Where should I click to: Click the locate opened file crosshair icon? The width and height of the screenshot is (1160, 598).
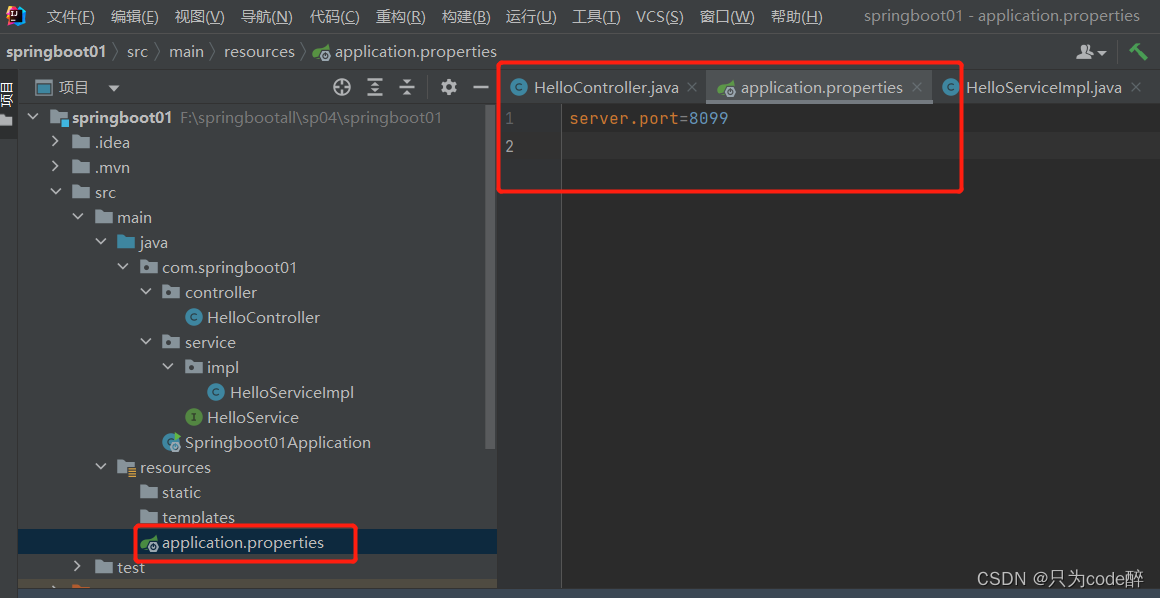coord(341,87)
